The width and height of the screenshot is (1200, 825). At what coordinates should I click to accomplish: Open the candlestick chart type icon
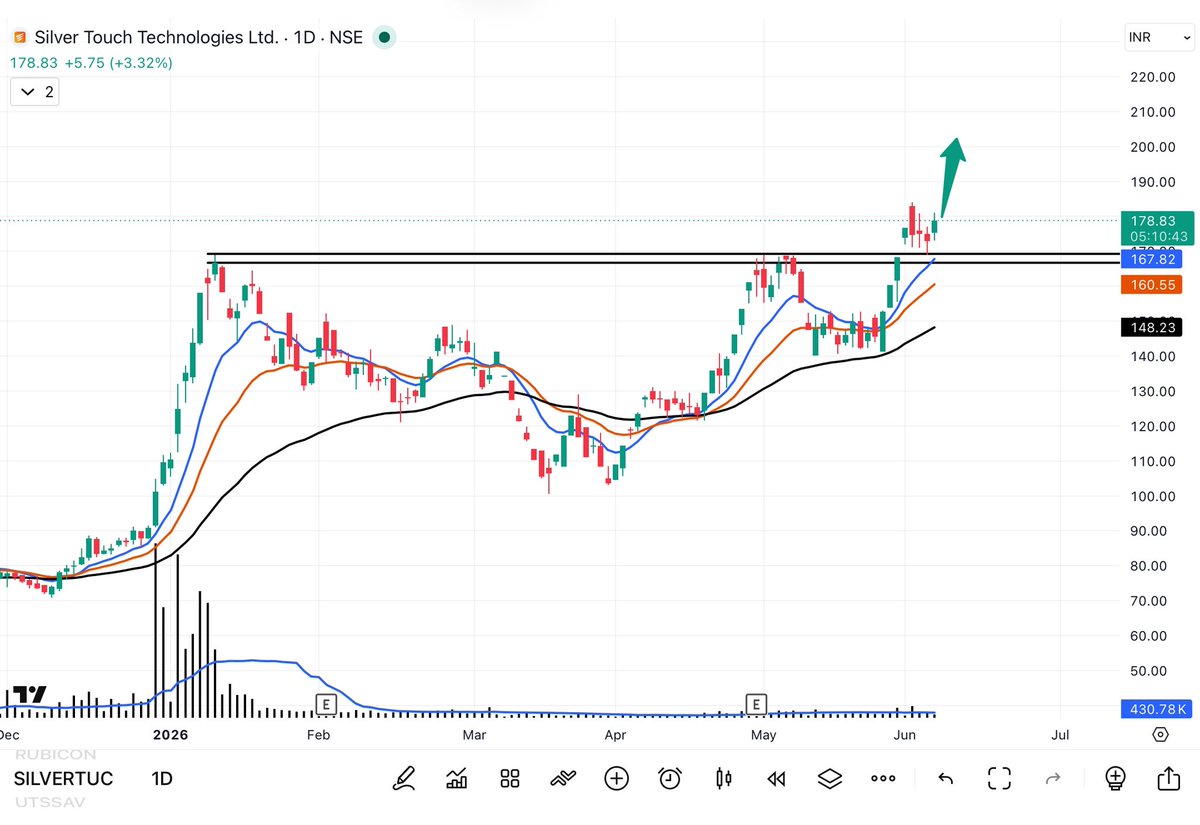click(724, 778)
